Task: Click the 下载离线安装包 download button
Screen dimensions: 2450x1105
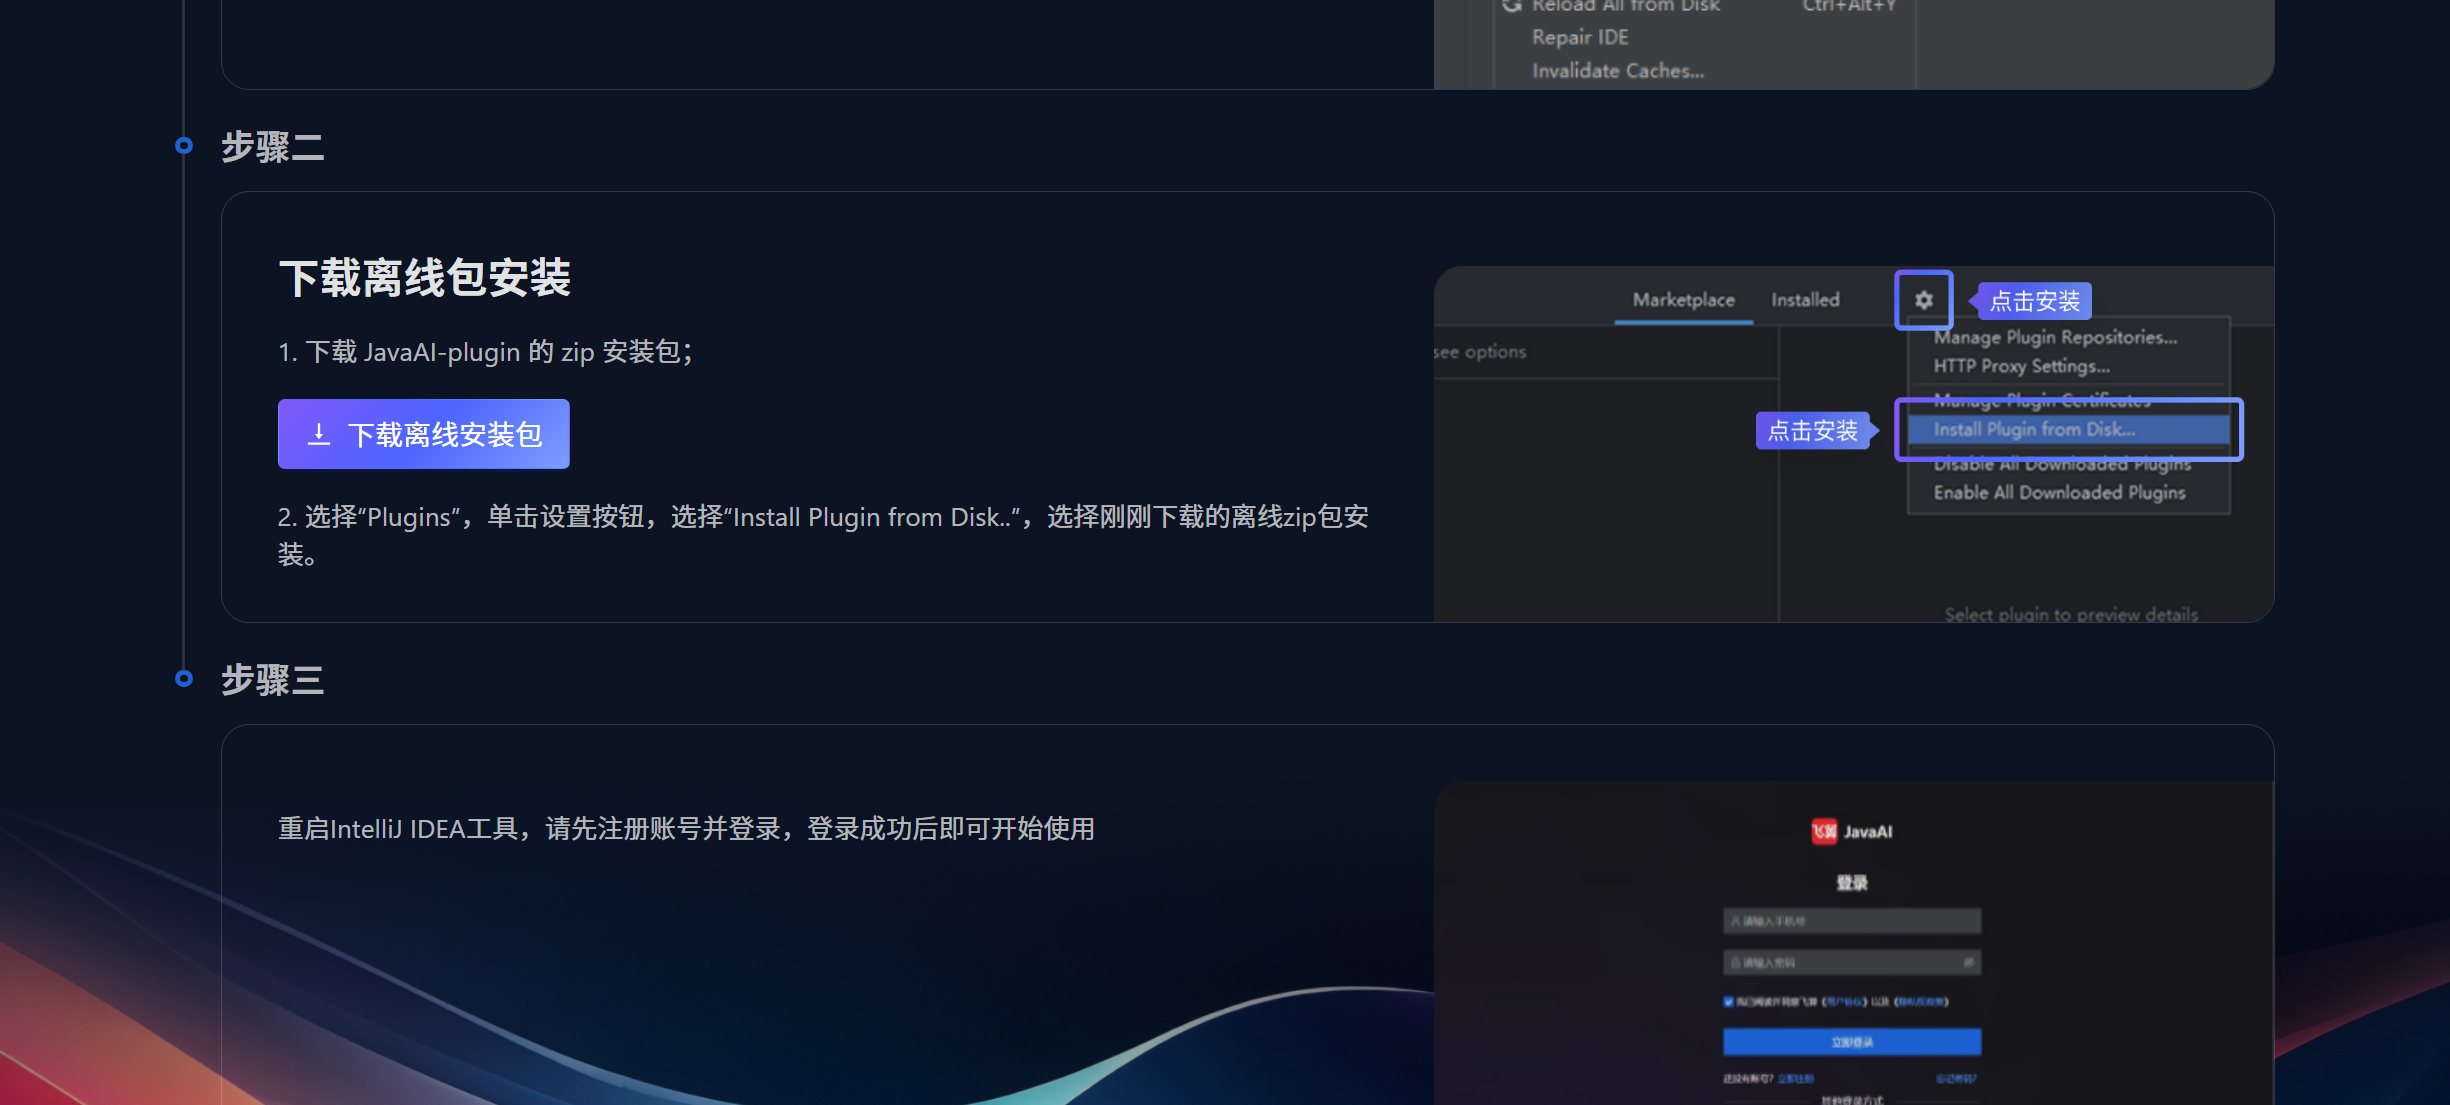Action: [422, 433]
